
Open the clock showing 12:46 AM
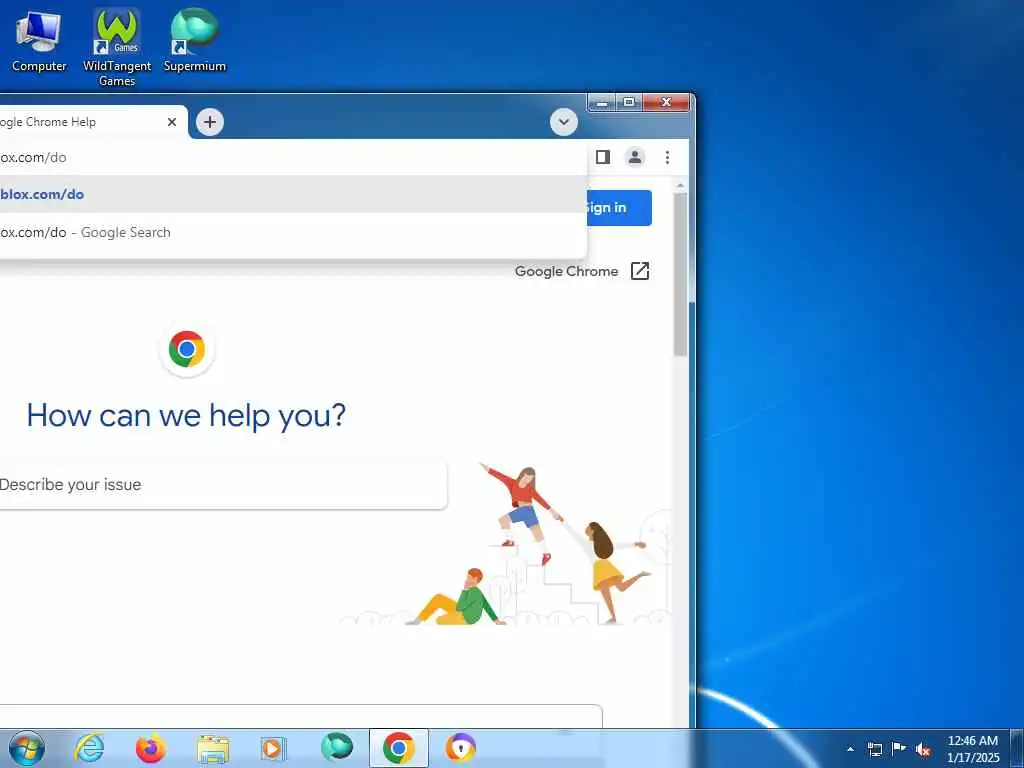pyautogui.click(x=973, y=749)
